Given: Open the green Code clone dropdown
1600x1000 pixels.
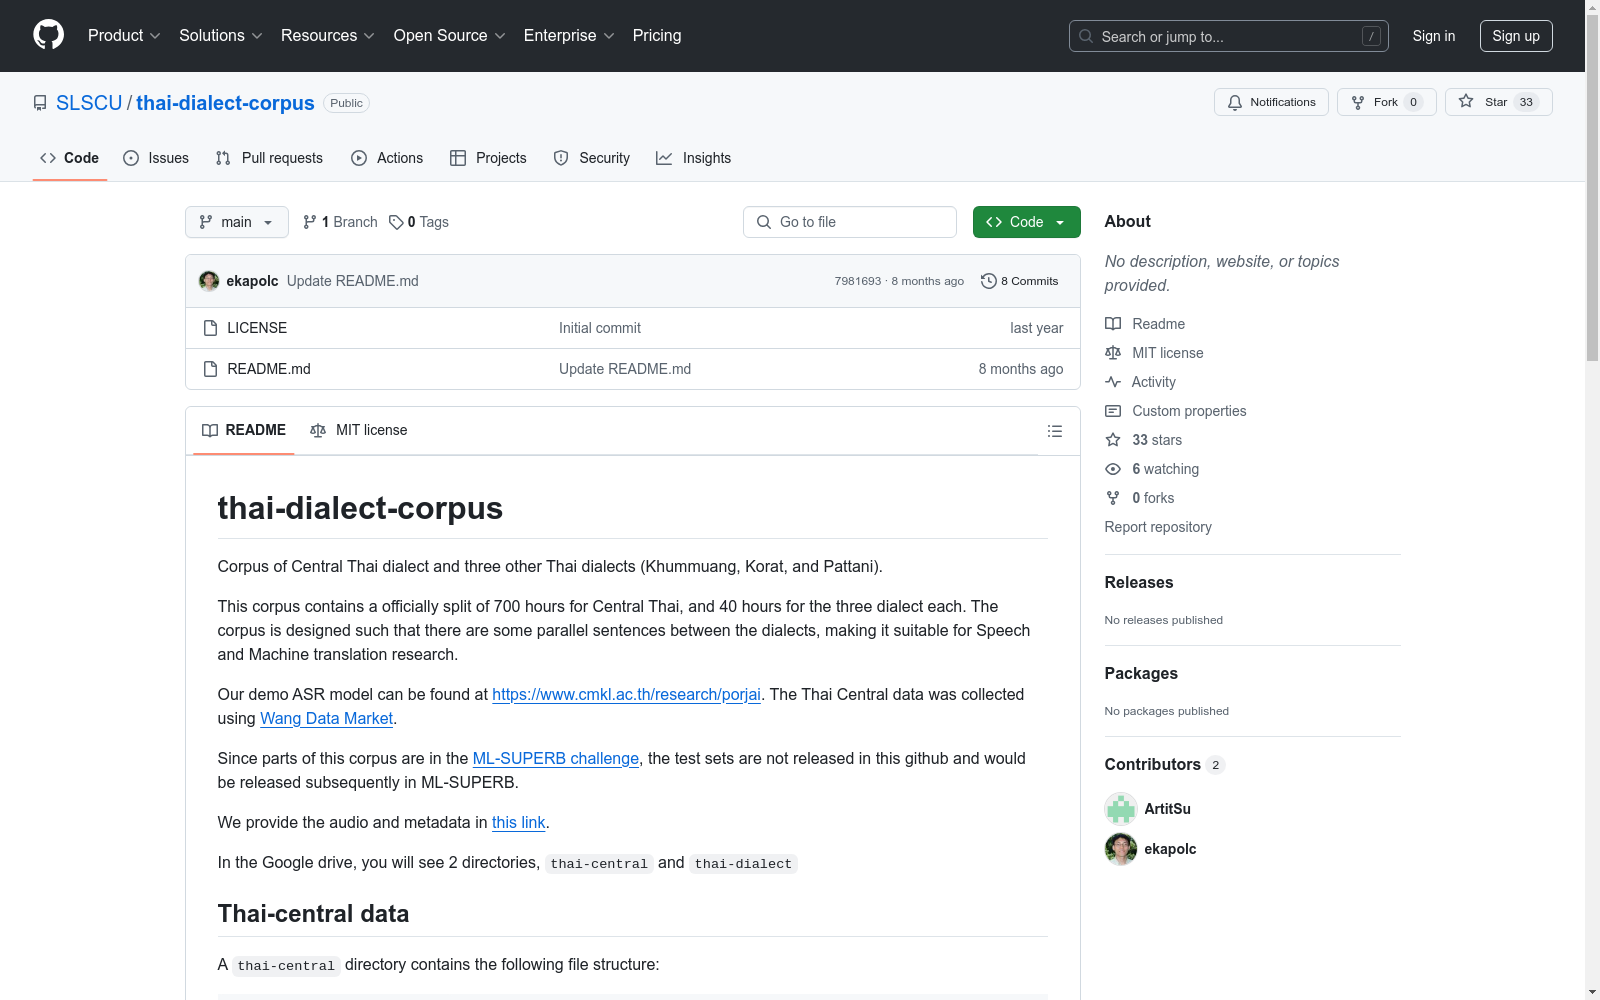Looking at the screenshot, I should click(1026, 222).
